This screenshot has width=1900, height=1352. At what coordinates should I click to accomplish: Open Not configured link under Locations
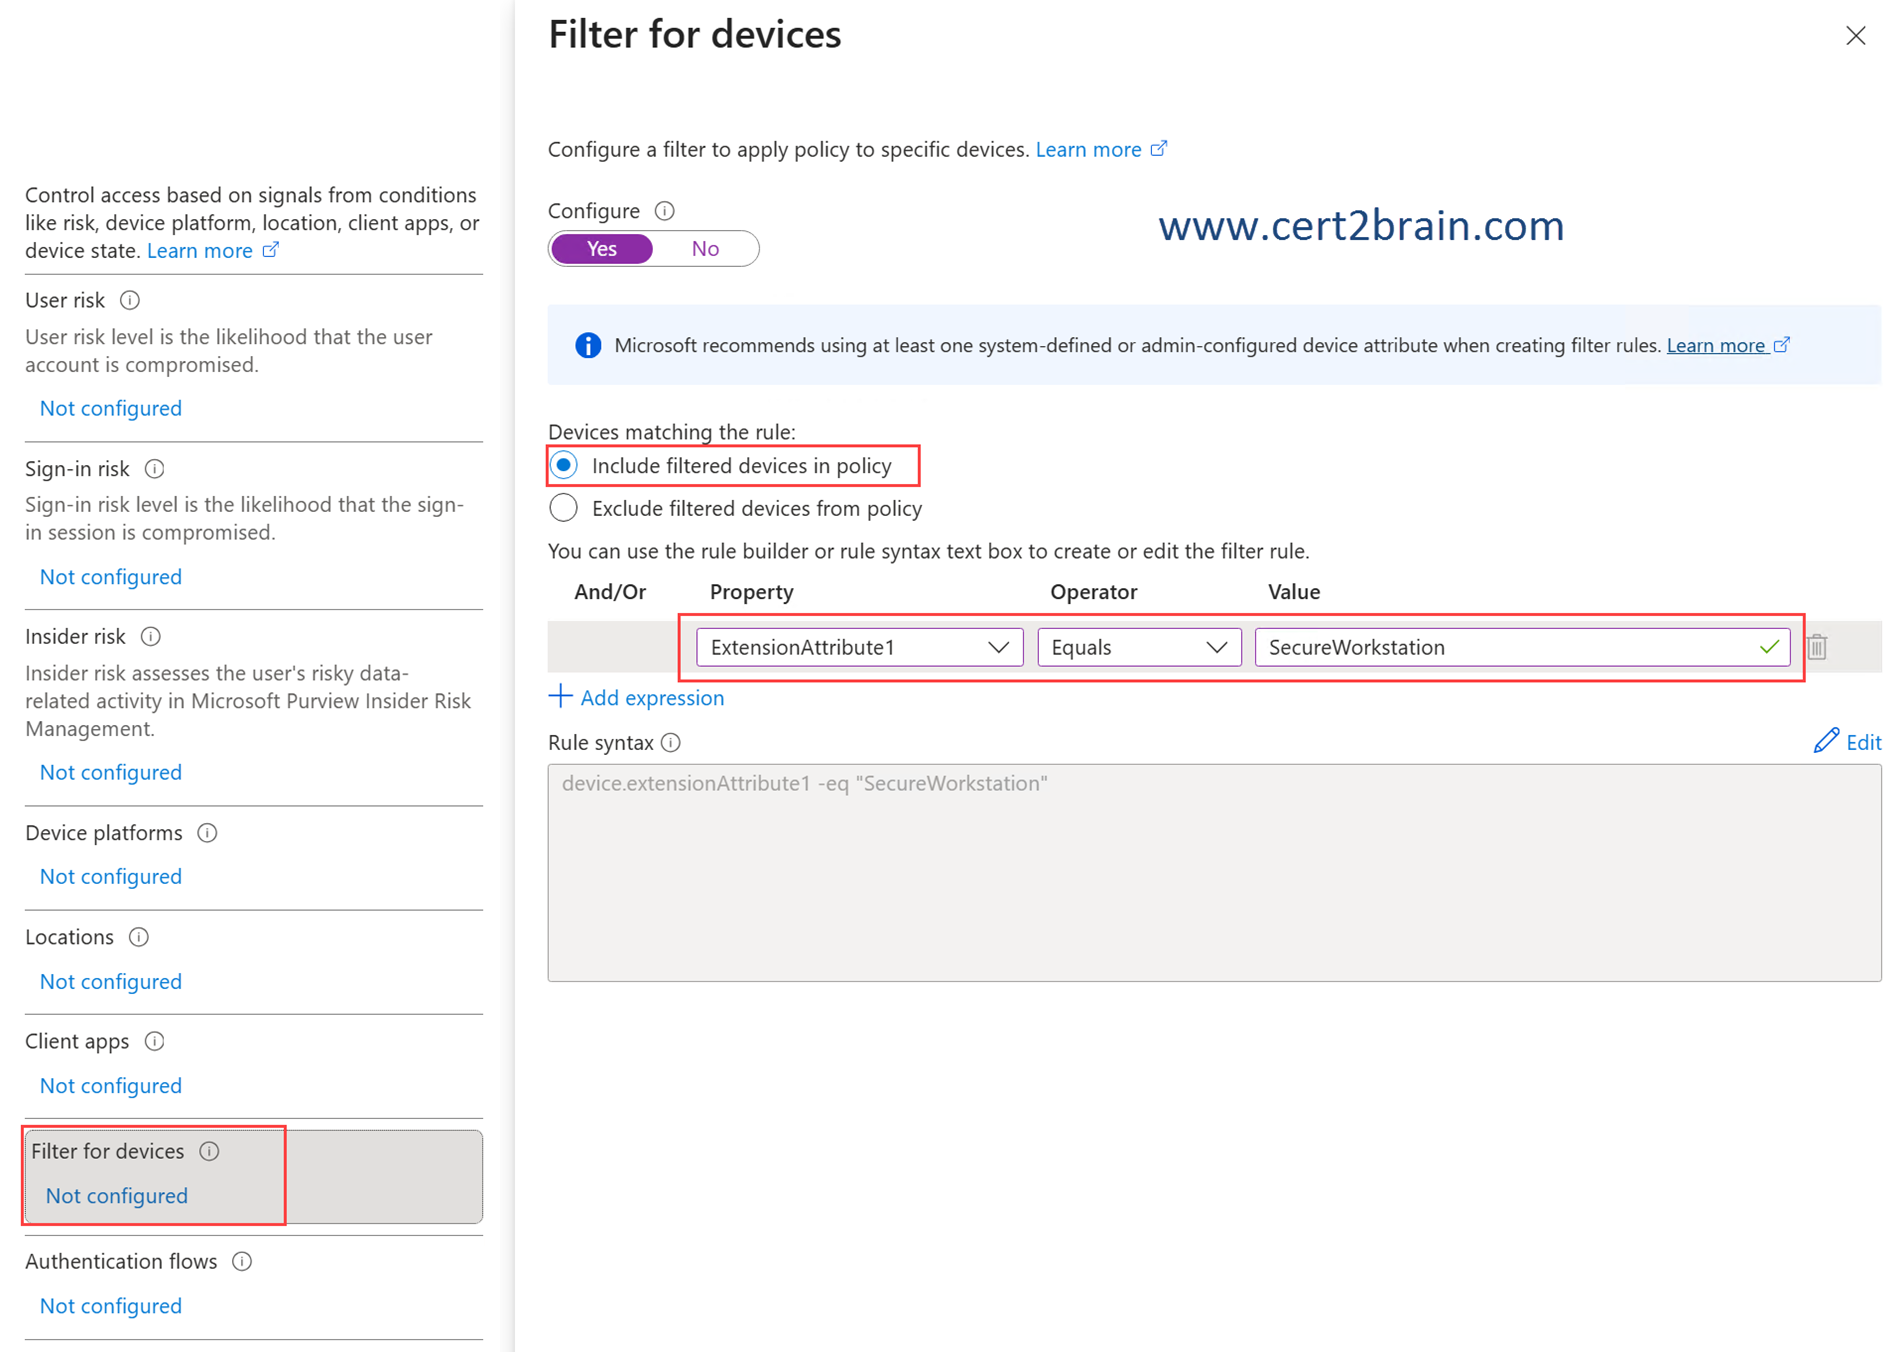(111, 982)
